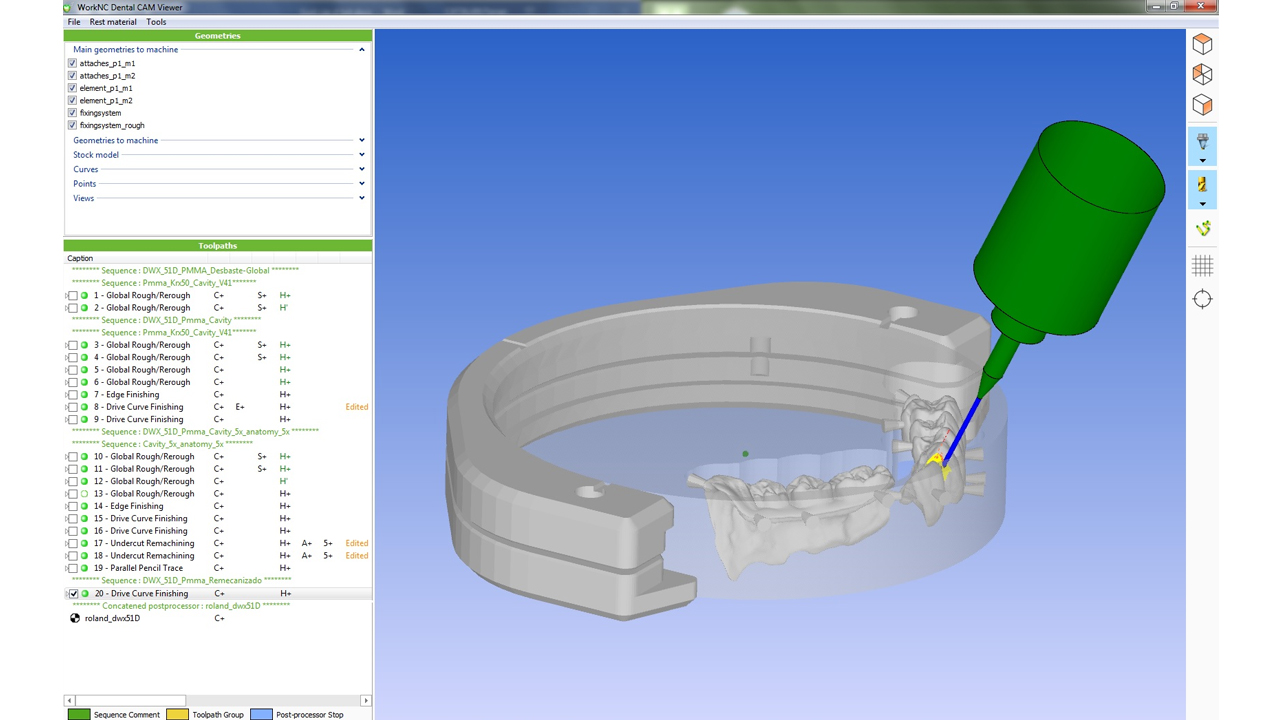This screenshot has height=720, width=1280.
Task: Toggle the yellow cutter display icon
Action: coord(1202,185)
